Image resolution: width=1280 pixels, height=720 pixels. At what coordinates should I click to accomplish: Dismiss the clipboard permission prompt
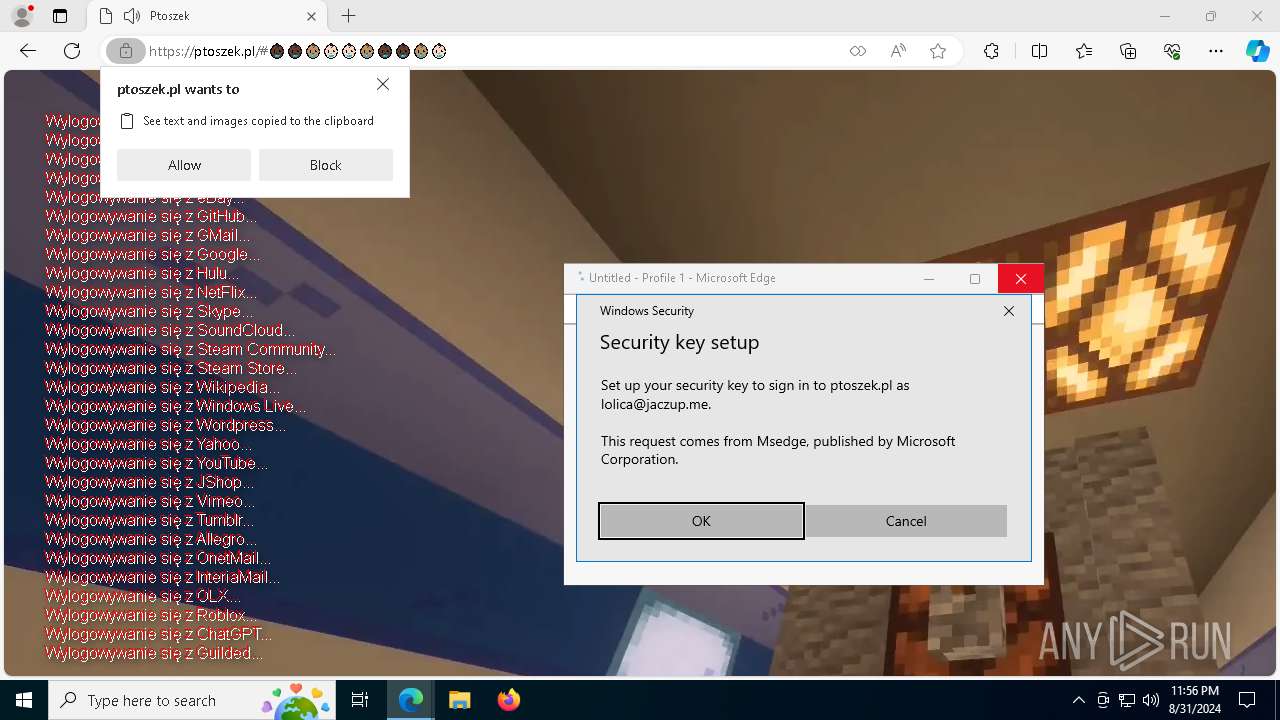(383, 85)
